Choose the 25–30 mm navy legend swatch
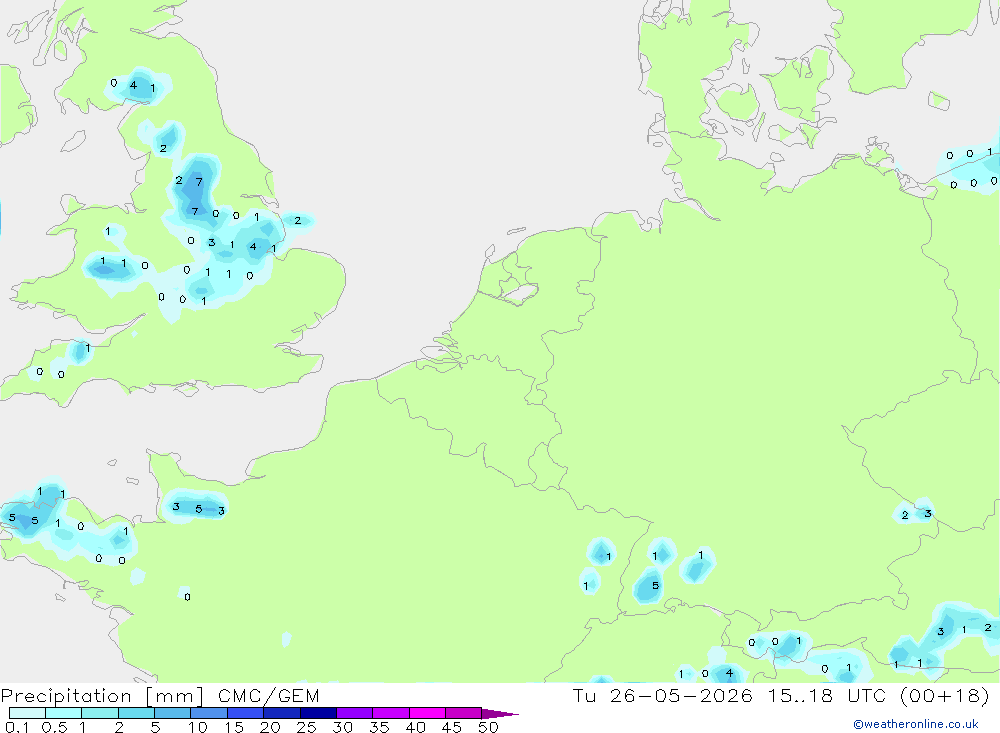1000x733 pixels. (x=318, y=713)
